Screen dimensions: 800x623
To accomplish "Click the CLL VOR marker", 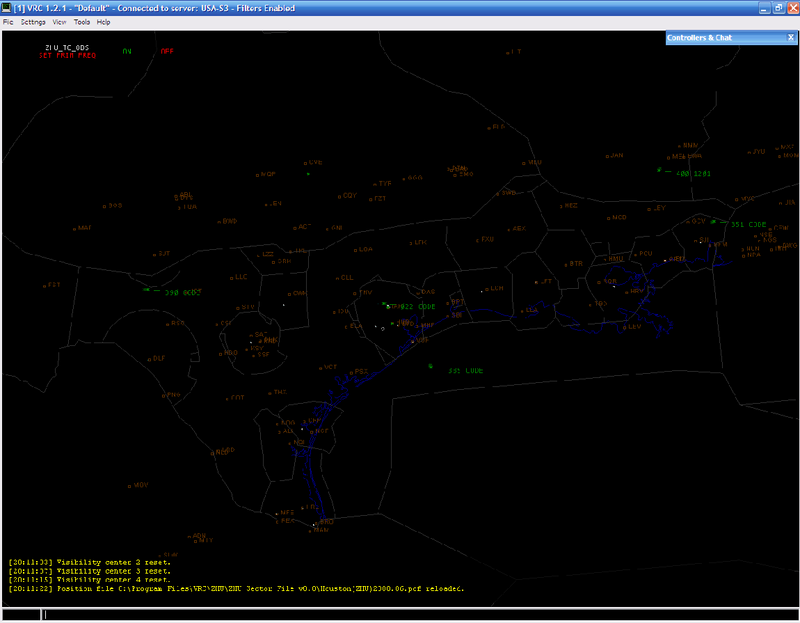I will click(x=337, y=278).
